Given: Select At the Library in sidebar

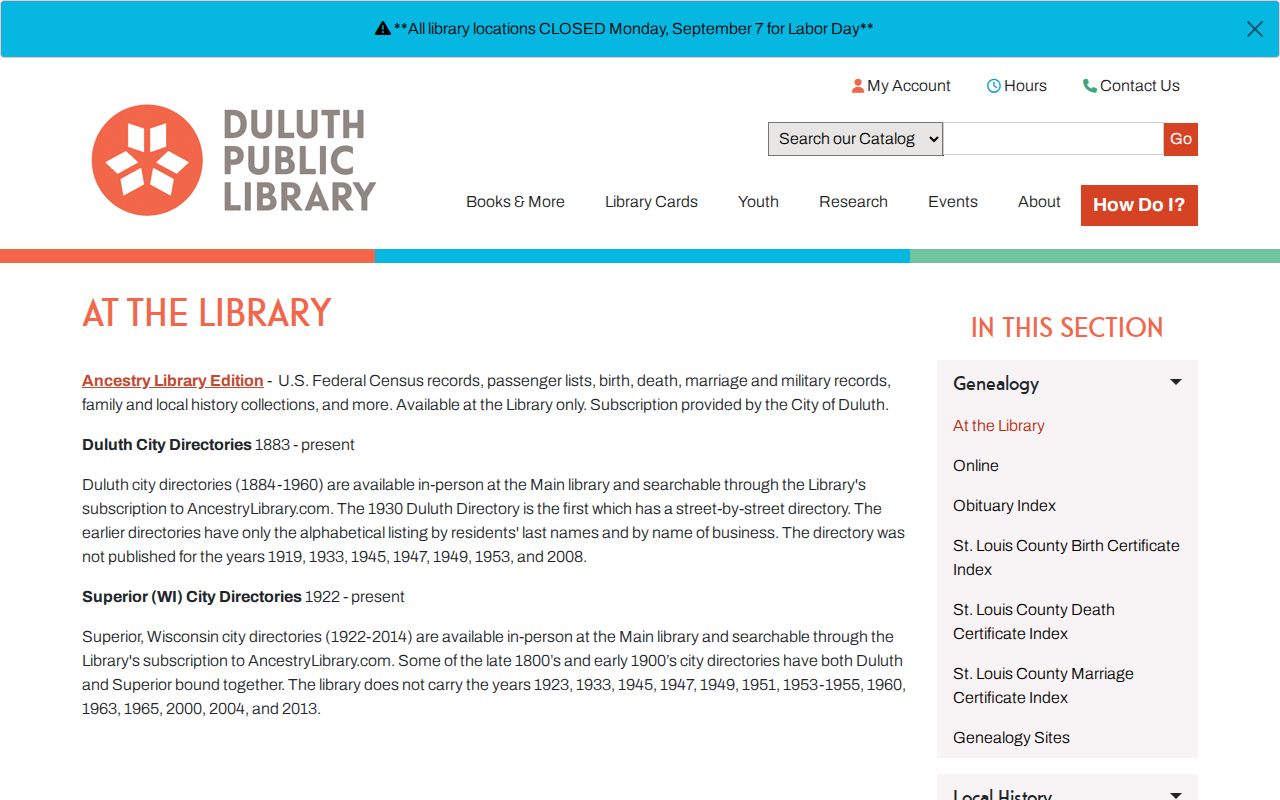Looking at the screenshot, I should 998,426.
